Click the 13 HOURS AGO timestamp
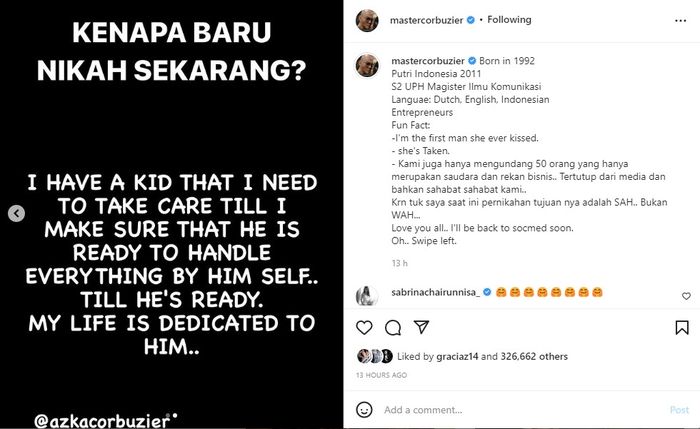 (382, 375)
